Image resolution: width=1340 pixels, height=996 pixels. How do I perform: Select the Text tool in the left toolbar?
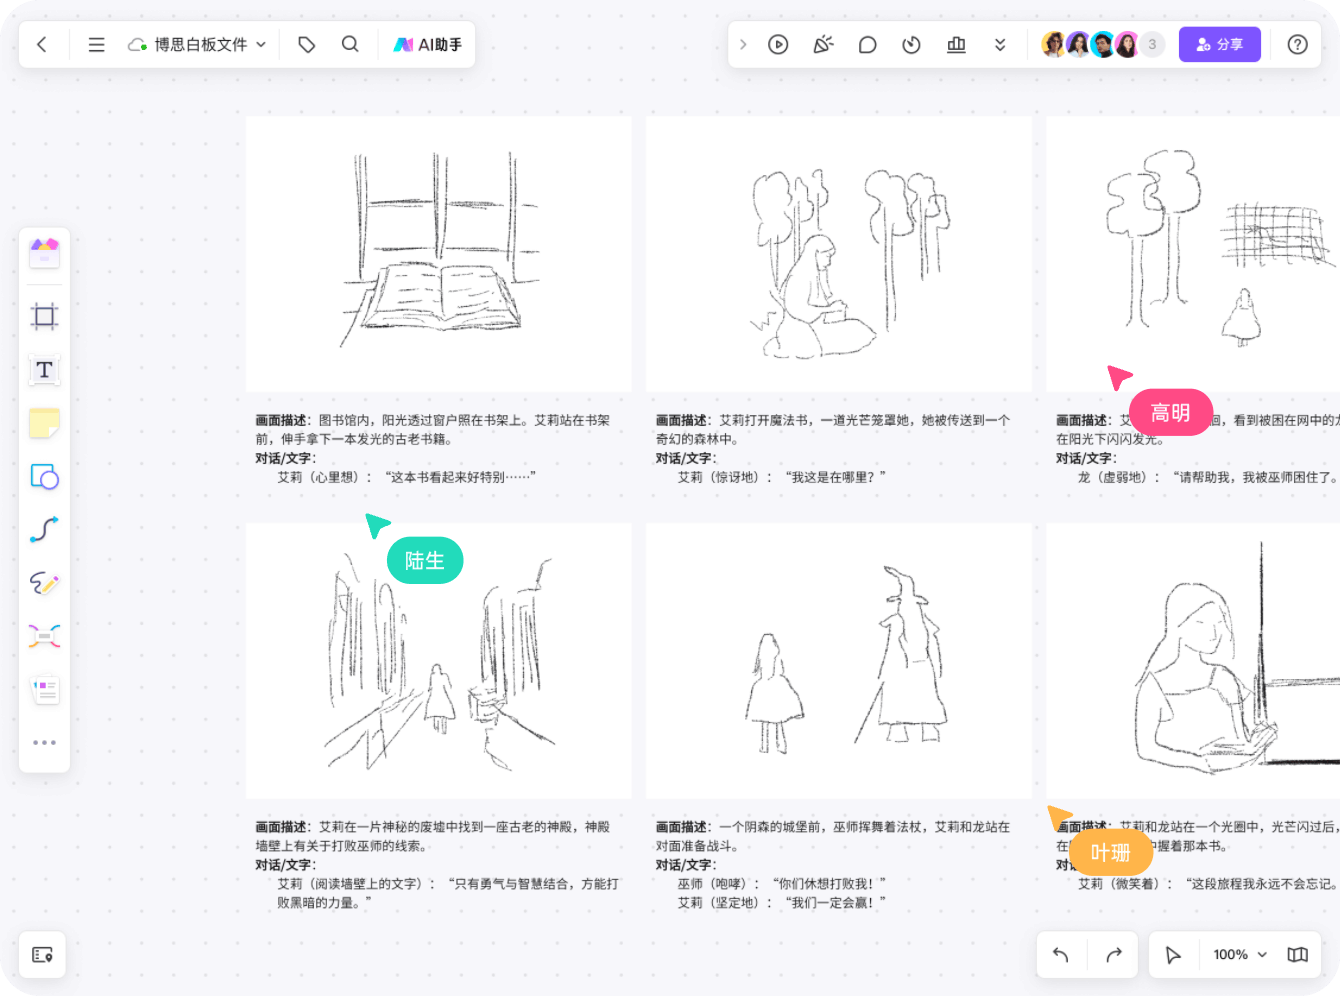pos(44,369)
